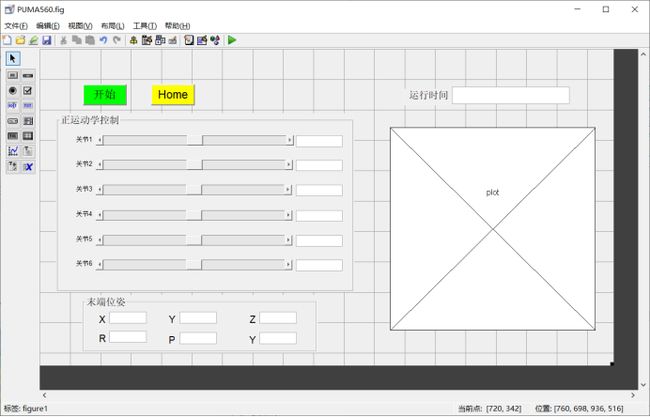This screenshot has height=417, width=650.
Task: Open the Toolbar Editor icon
Action: tap(173, 40)
